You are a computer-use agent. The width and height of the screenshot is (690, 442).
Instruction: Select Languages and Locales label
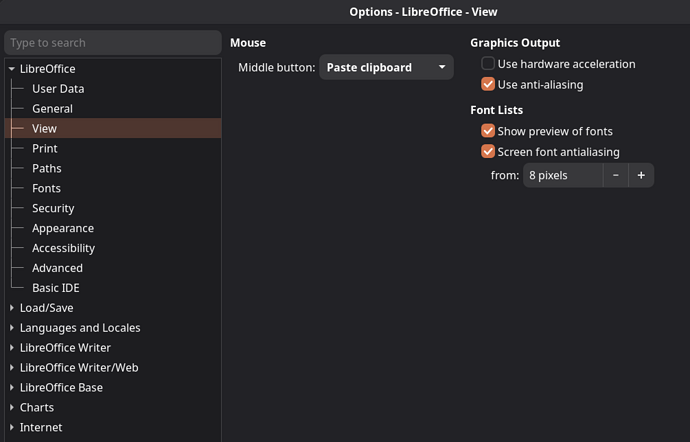[x=80, y=328]
